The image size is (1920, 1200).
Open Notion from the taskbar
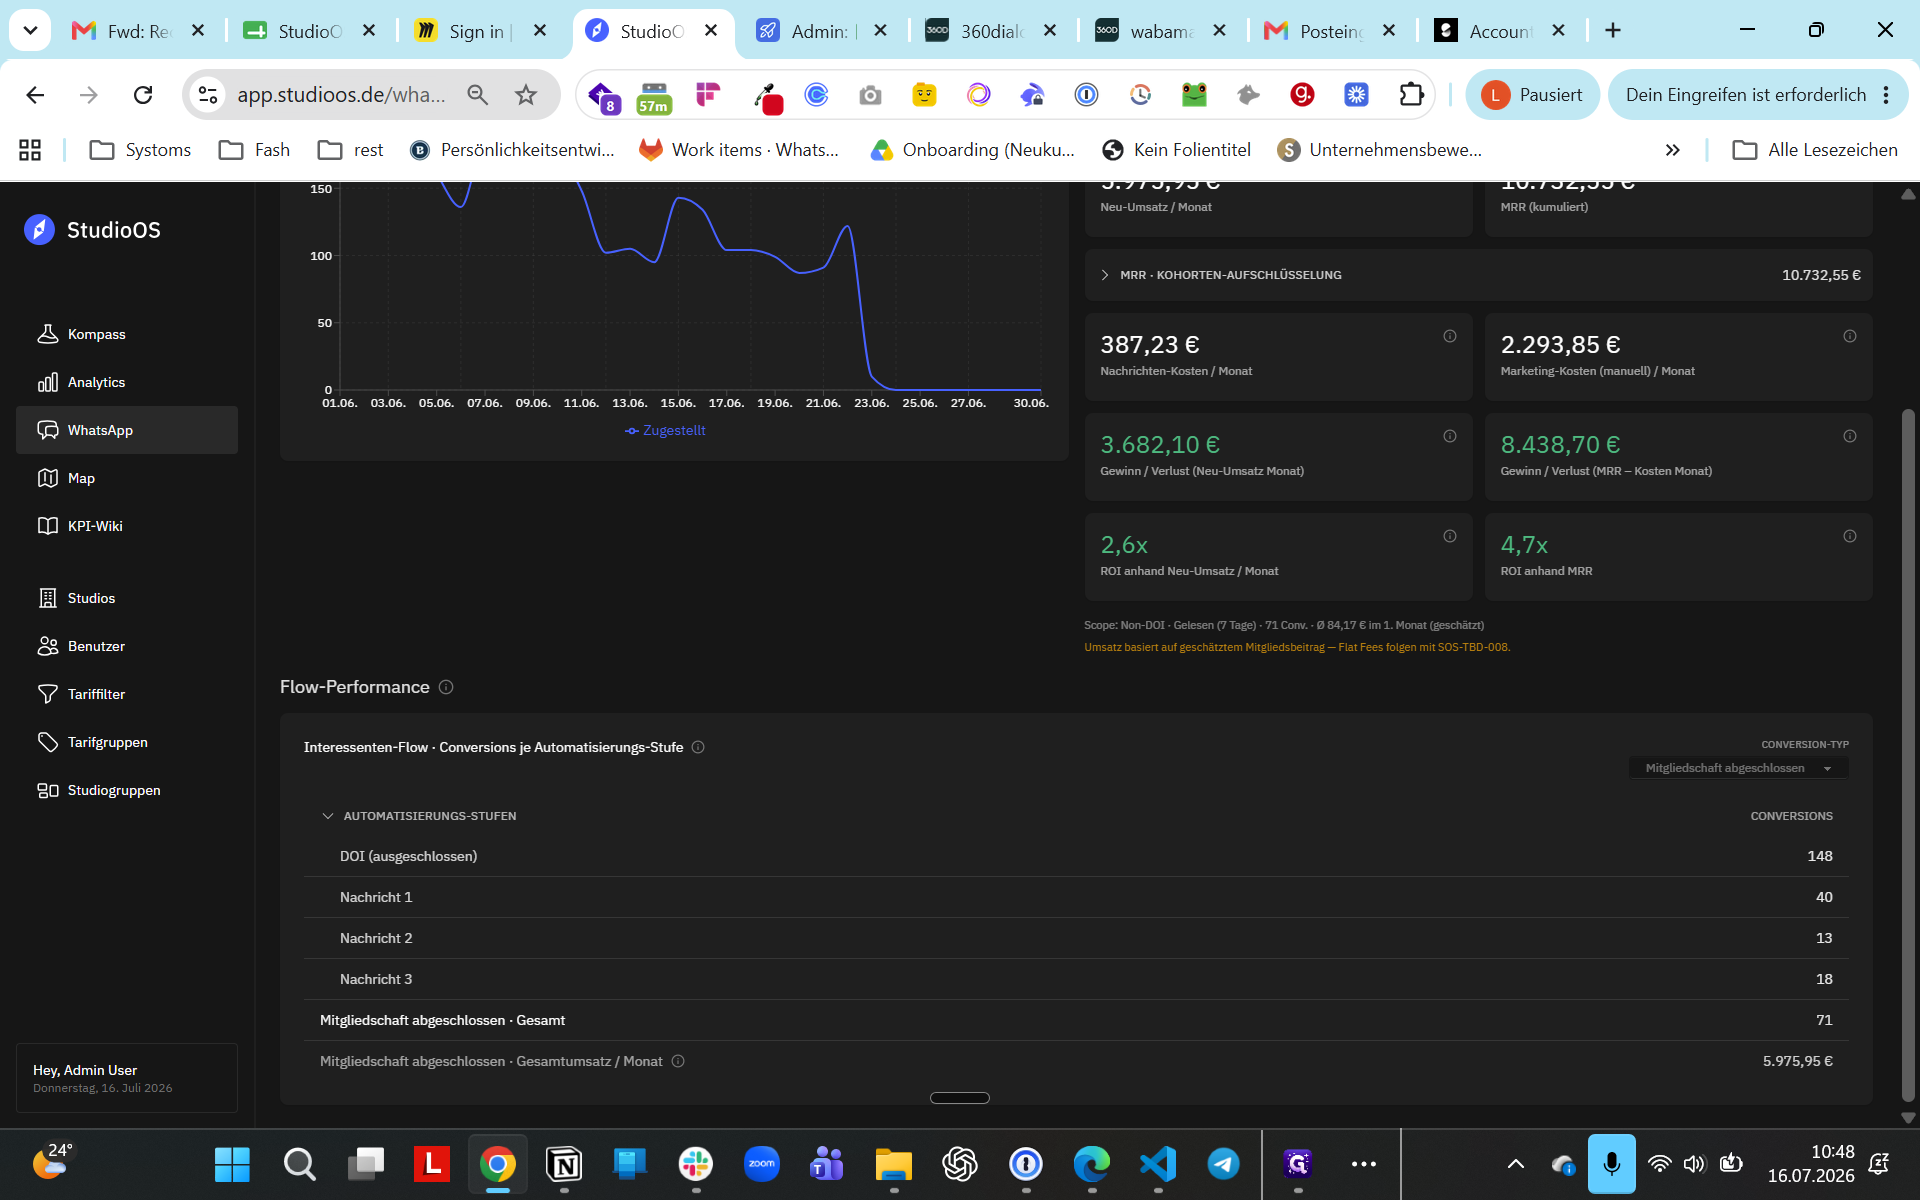tap(564, 1164)
